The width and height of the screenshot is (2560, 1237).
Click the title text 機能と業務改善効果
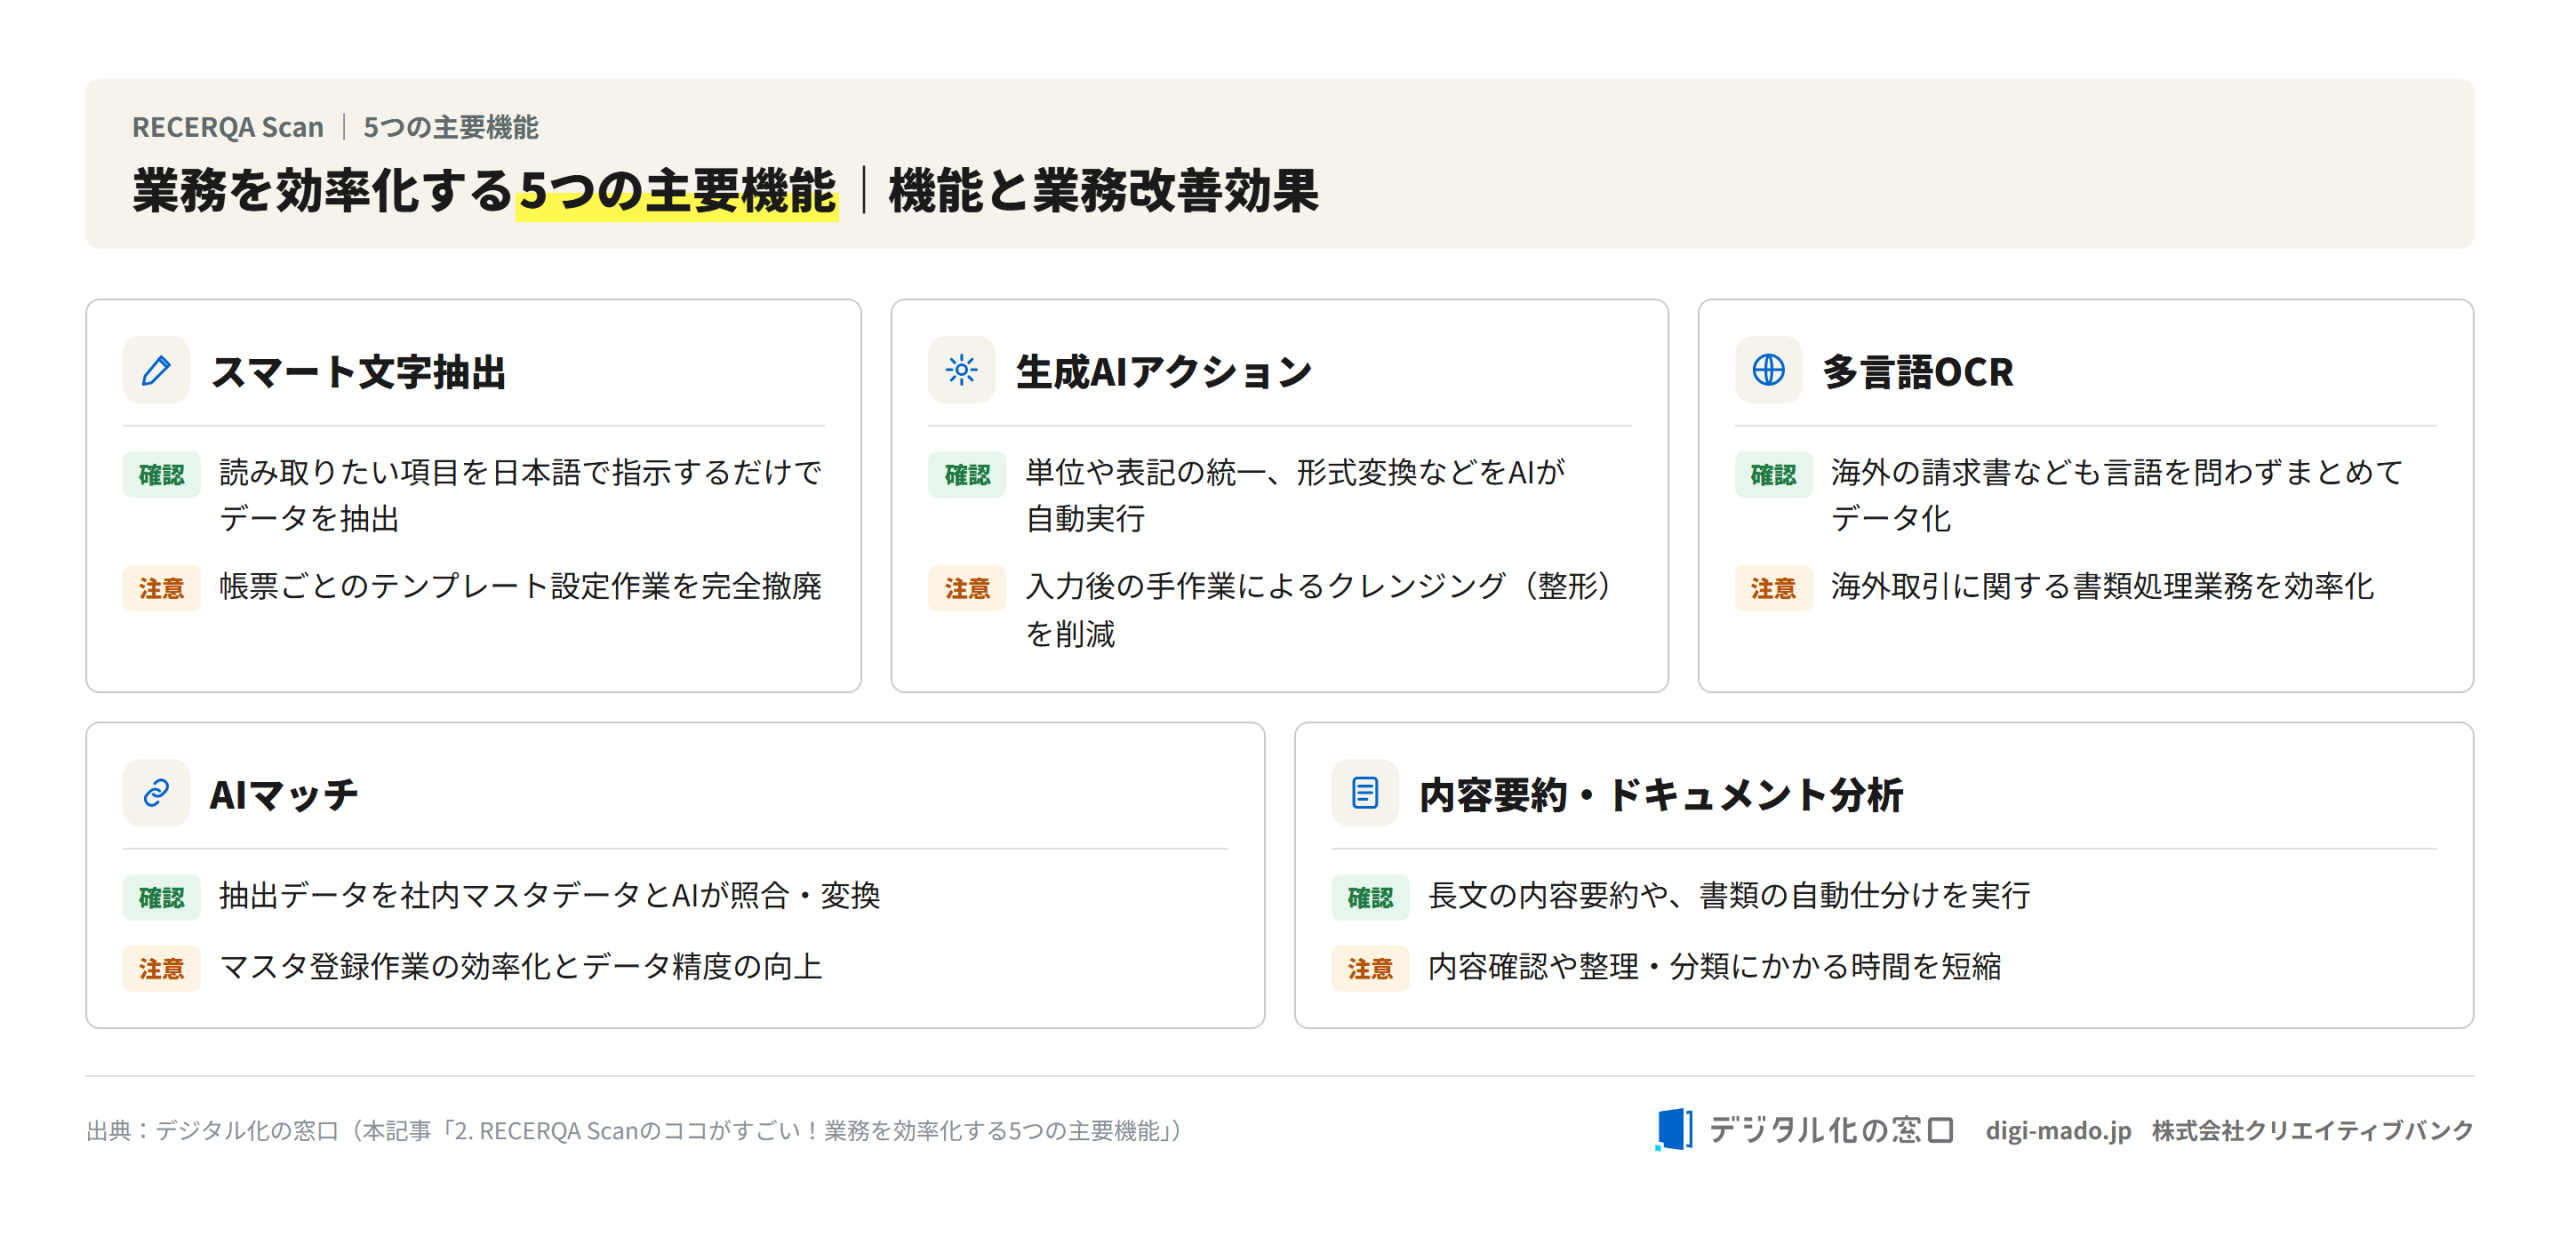(1103, 190)
